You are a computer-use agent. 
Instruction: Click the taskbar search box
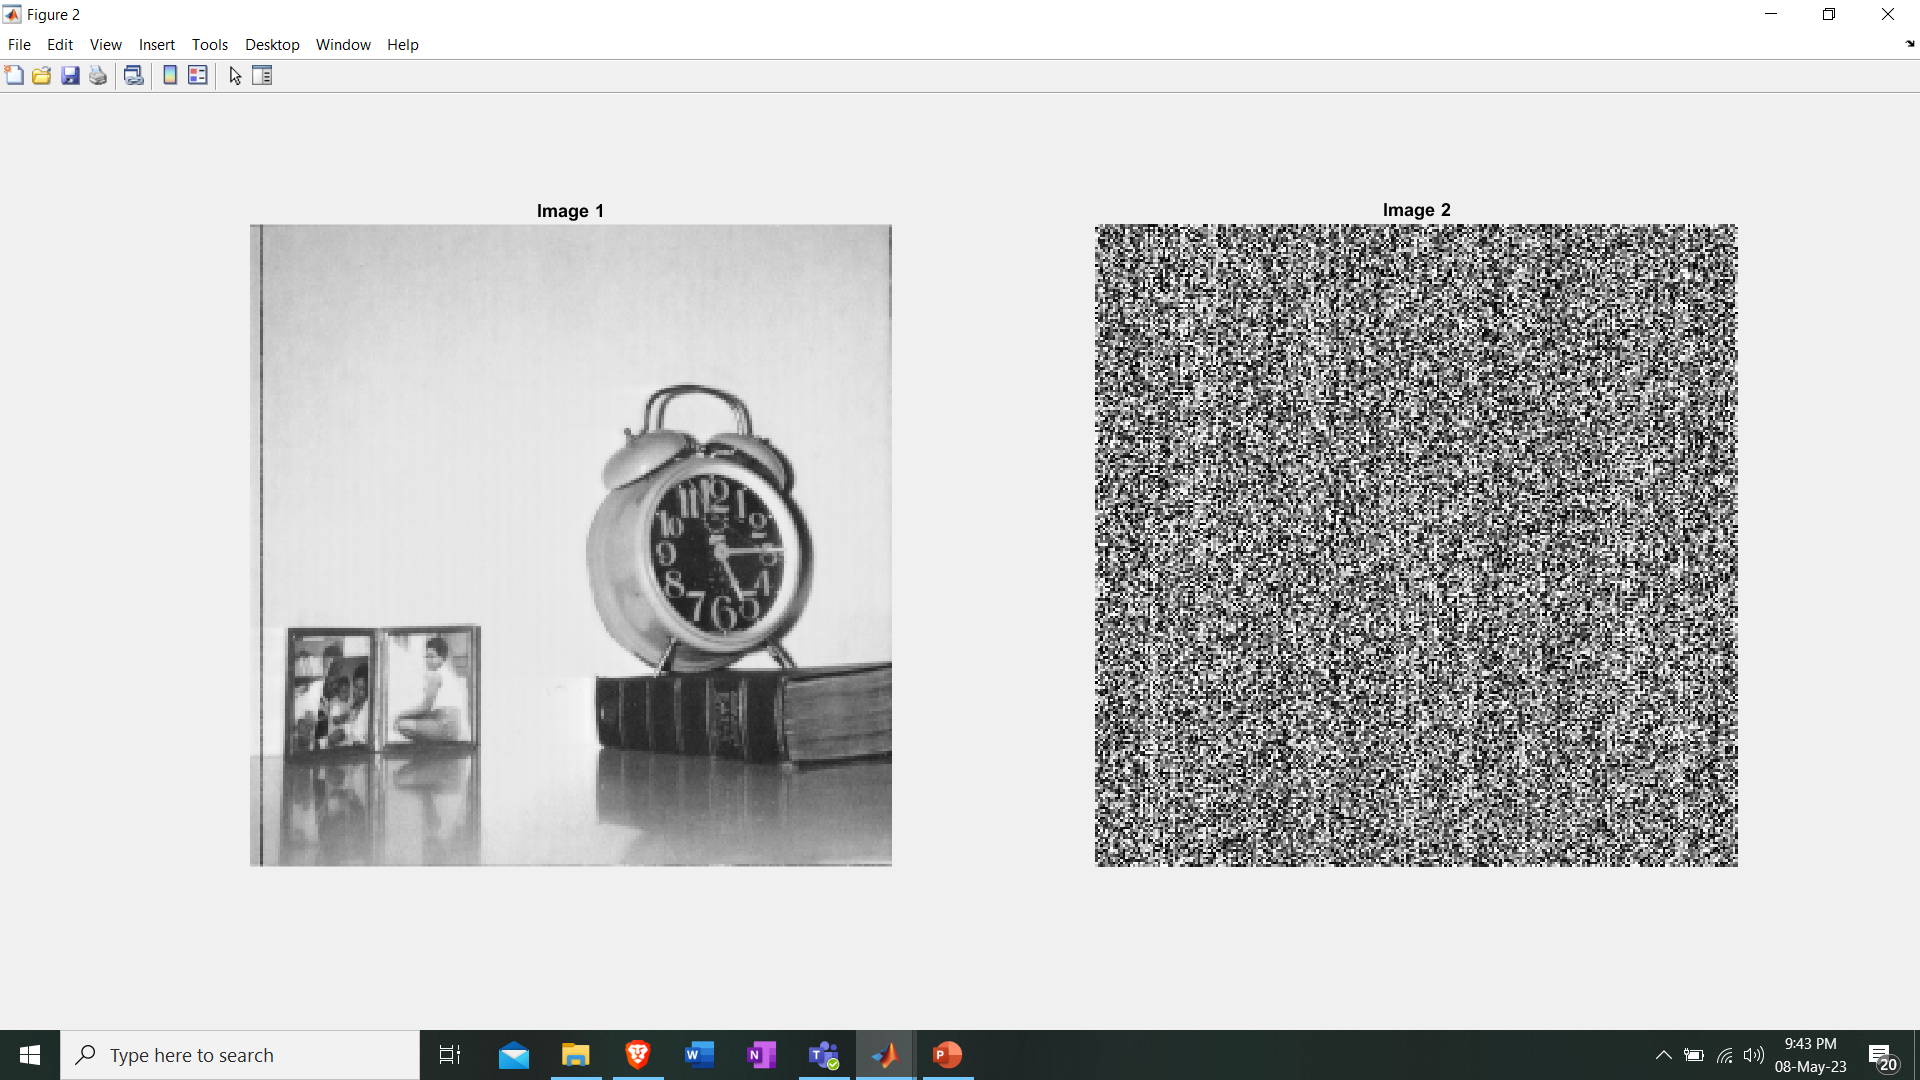(240, 1055)
